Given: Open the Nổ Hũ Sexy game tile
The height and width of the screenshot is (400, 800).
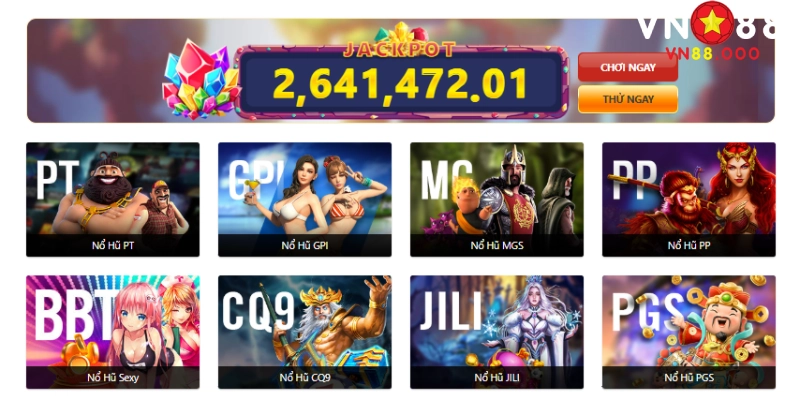Looking at the screenshot, I should 113,332.
